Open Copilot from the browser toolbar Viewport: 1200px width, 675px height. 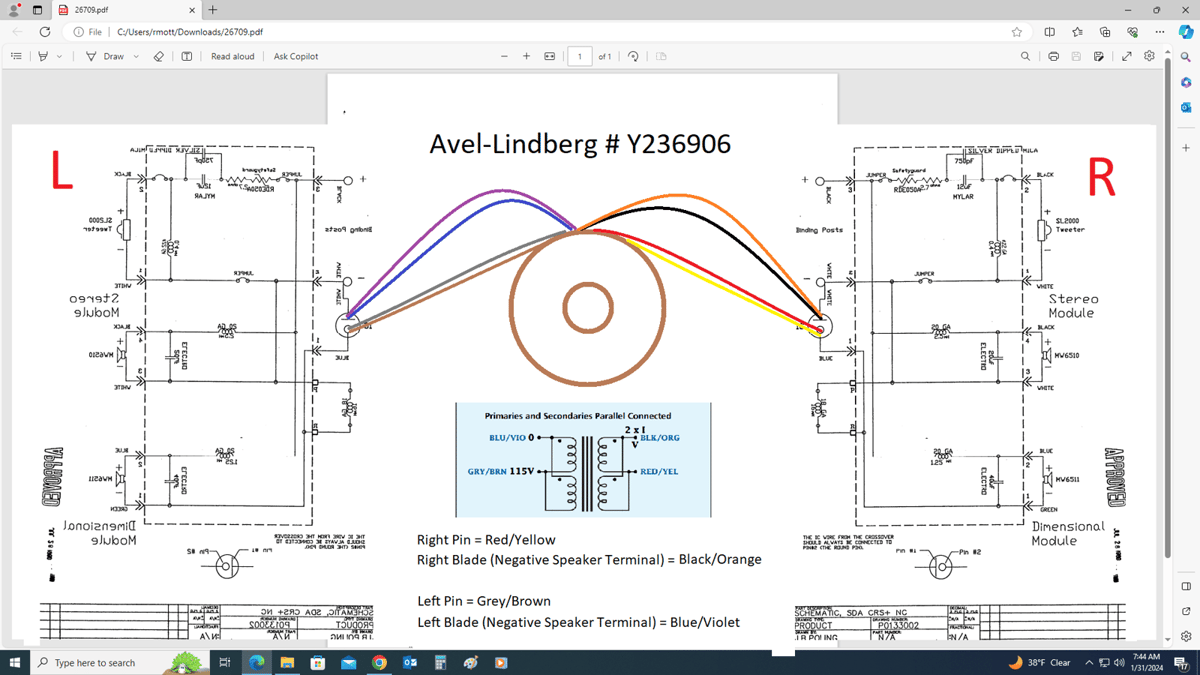pyautogui.click(x=1186, y=32)
